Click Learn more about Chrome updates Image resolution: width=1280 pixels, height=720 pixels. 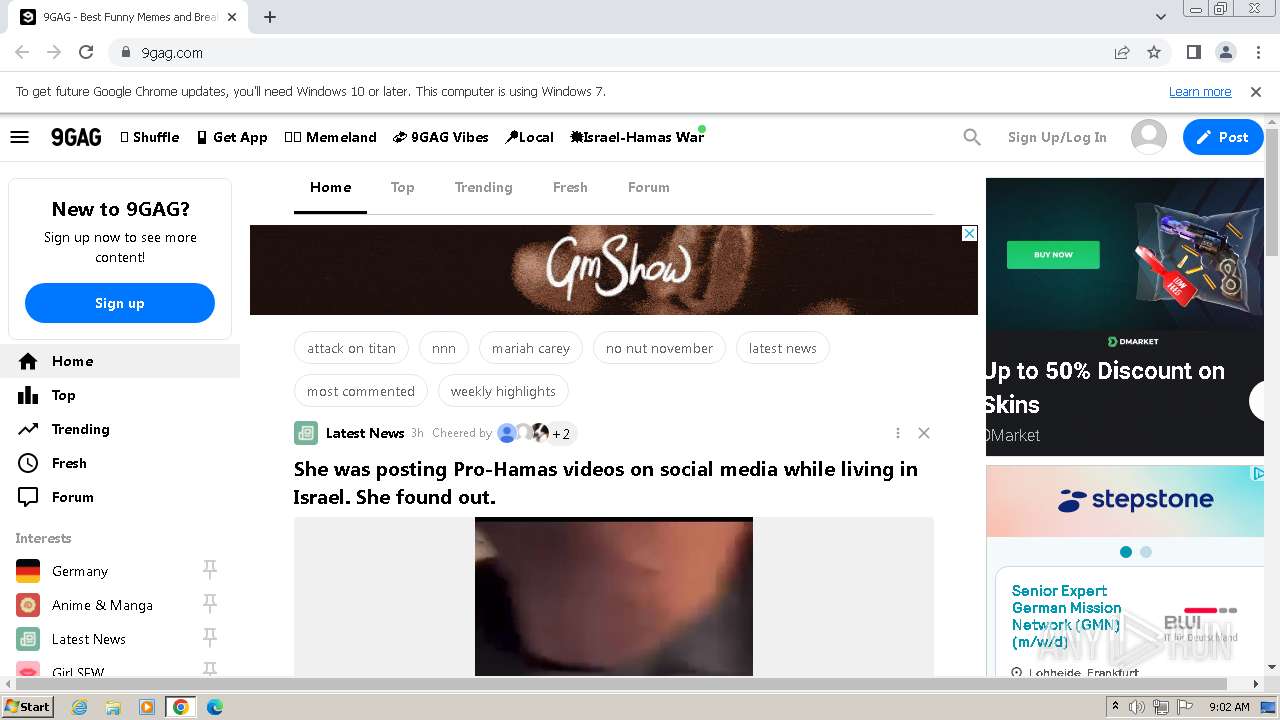click(1200, 91)
